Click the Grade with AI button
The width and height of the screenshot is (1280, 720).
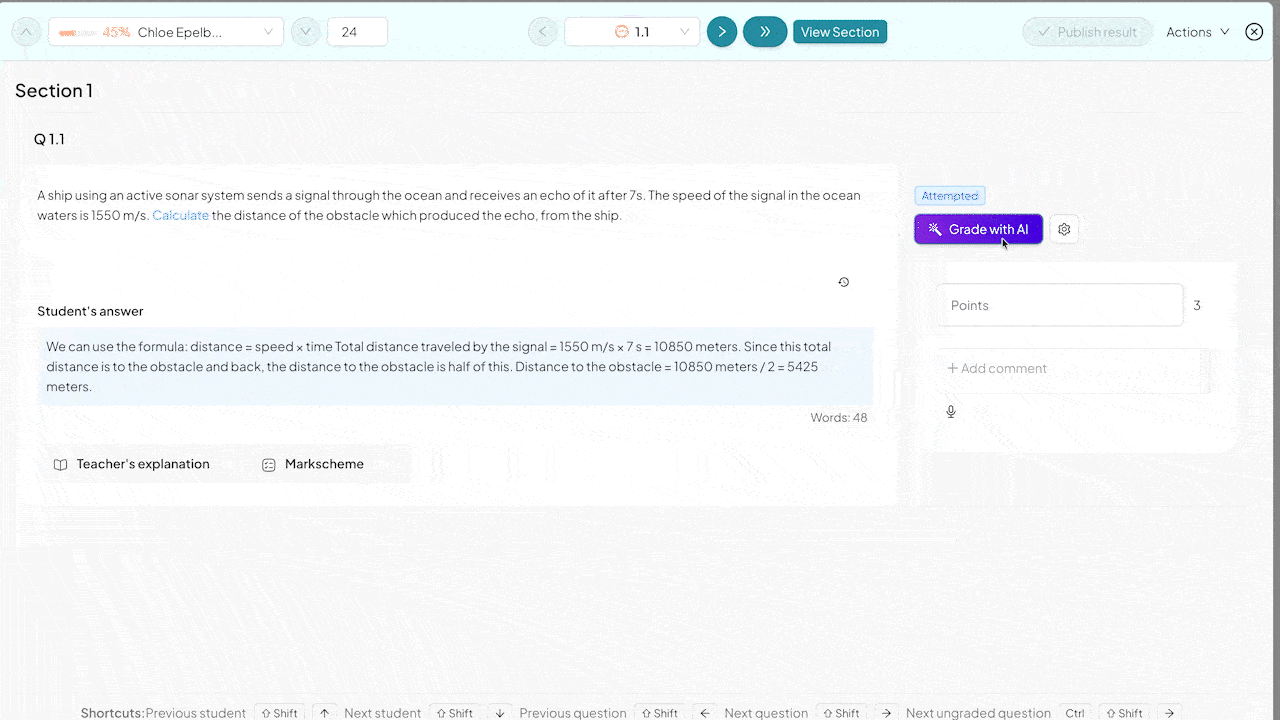(x=979, y=229)
